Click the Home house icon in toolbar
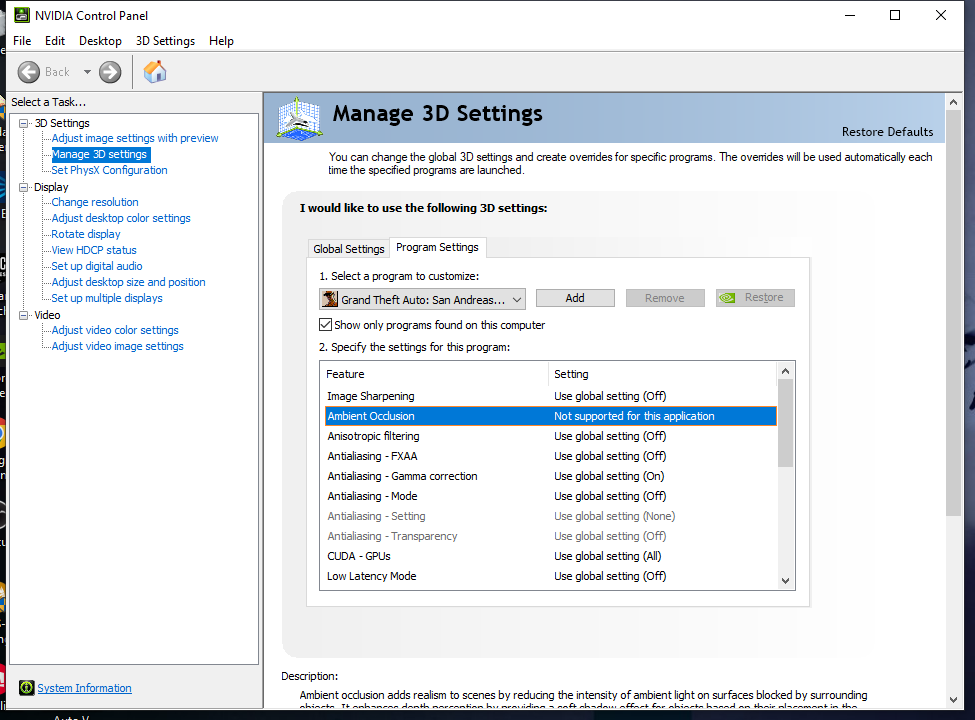 click(155, 72)
